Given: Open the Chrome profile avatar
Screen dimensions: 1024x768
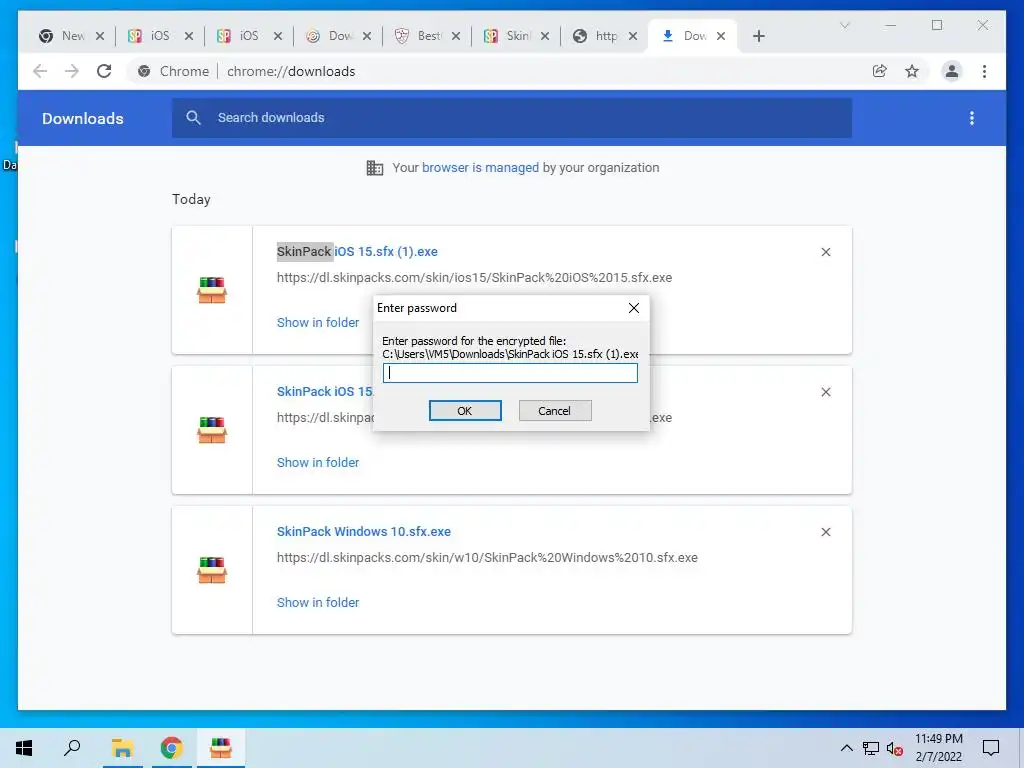Looking at the screenshot, I should [x=952, y=71].
